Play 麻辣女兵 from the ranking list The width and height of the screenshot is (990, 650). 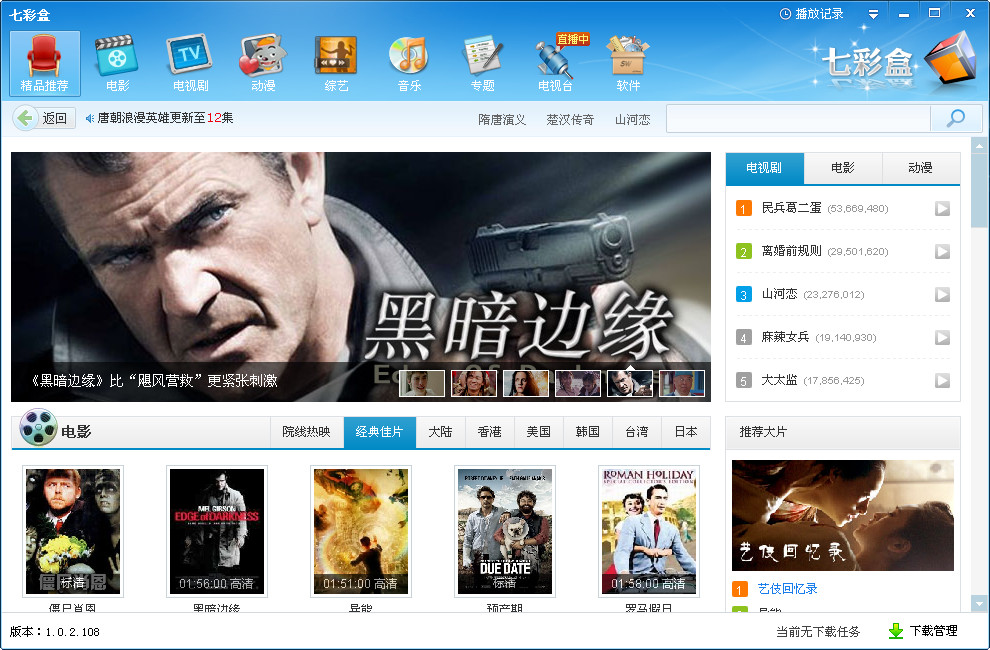942,337
